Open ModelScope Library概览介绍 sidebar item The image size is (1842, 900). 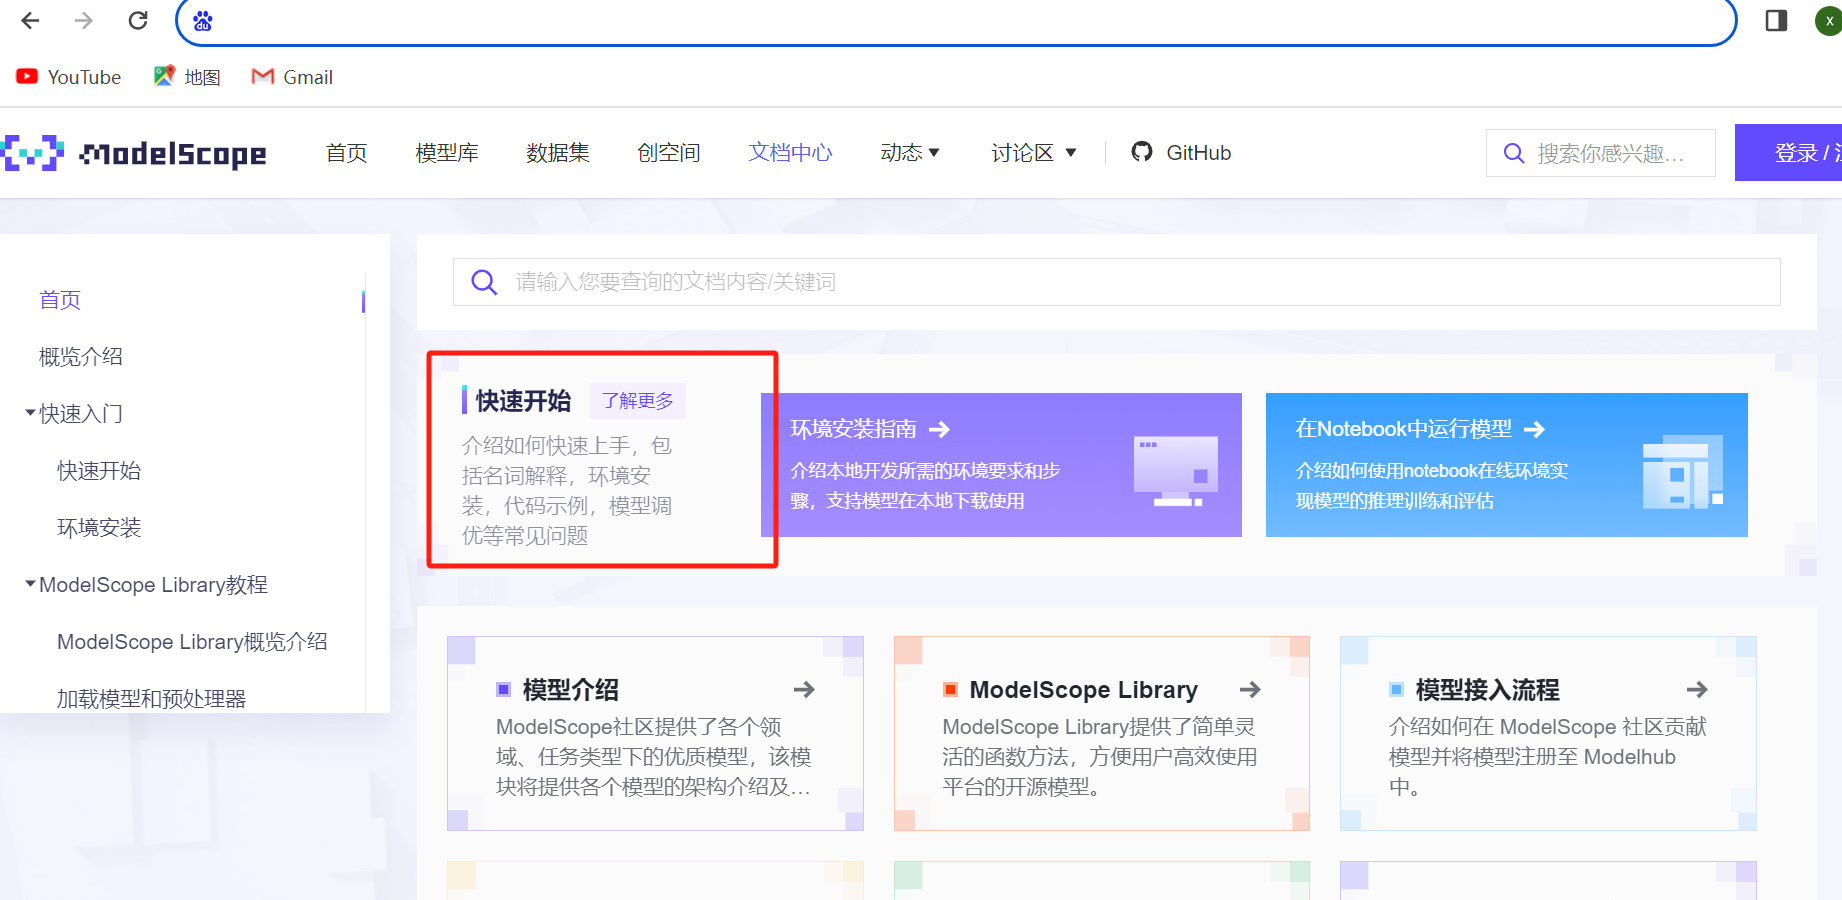192,642
